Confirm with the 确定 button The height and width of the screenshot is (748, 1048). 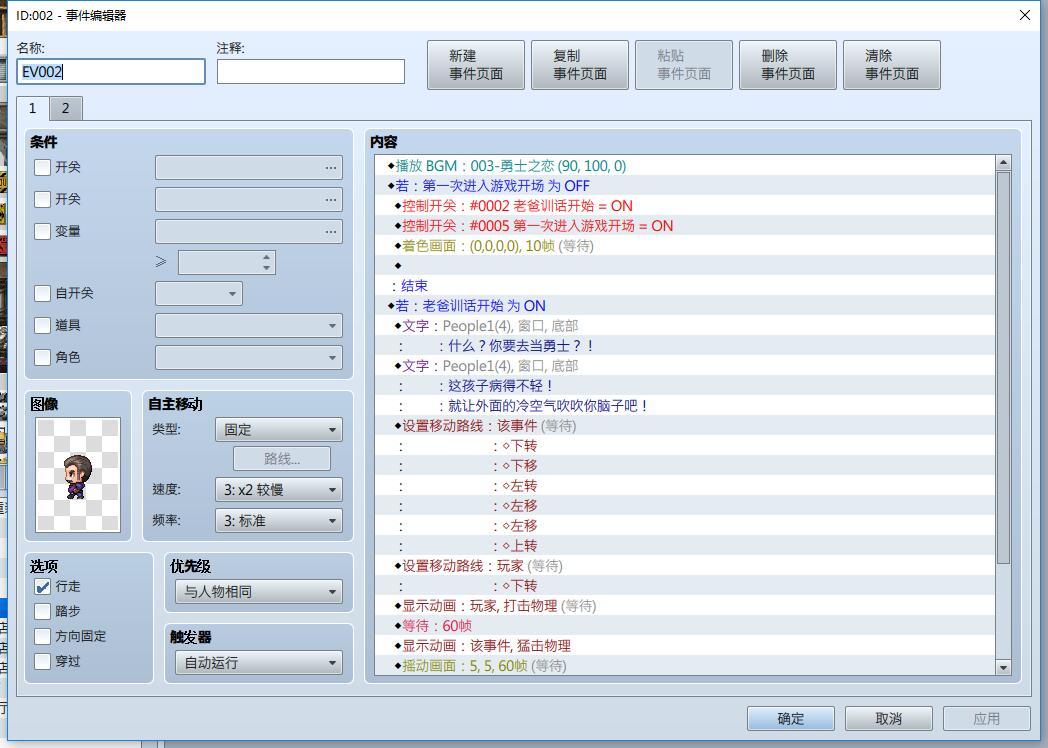[791, 719]
